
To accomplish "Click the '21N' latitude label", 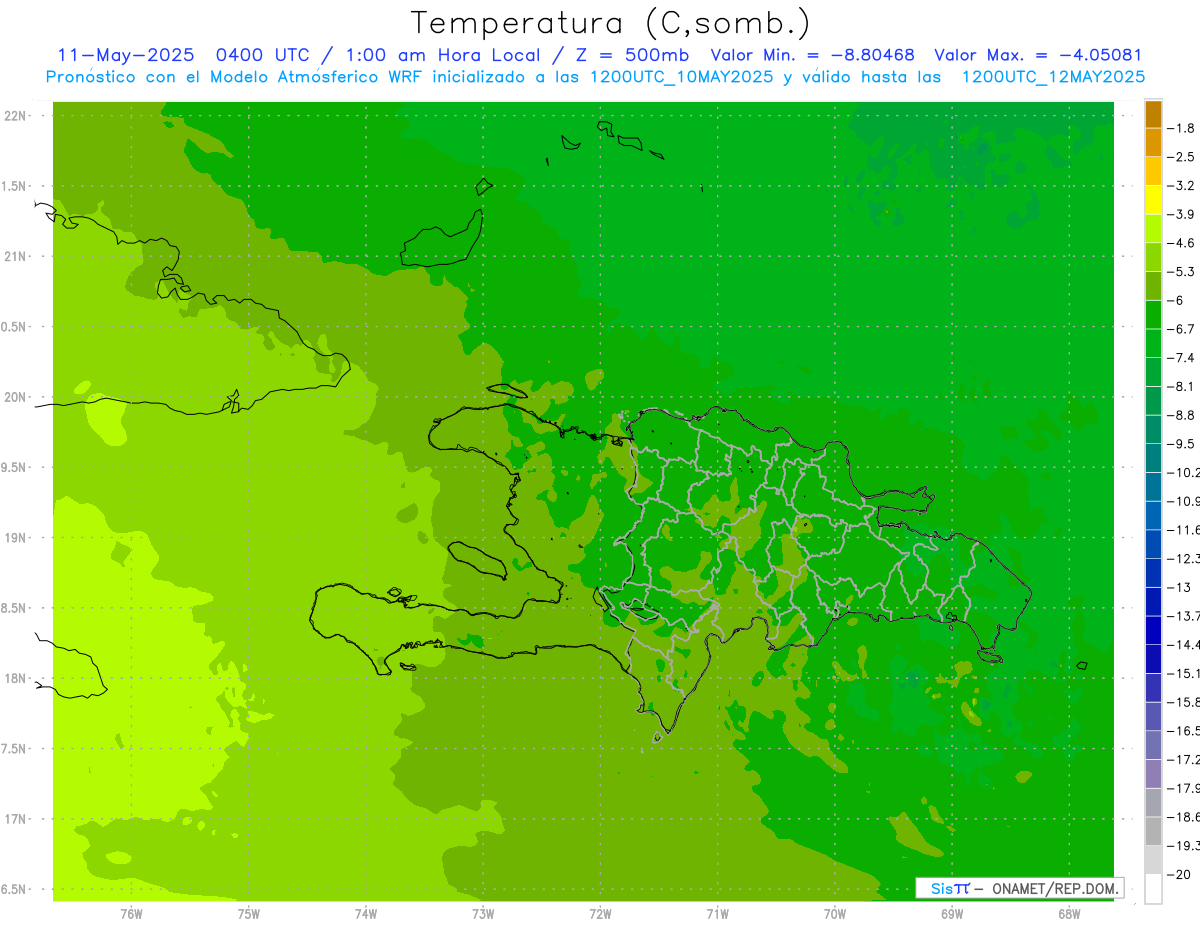I will (16, 256).
